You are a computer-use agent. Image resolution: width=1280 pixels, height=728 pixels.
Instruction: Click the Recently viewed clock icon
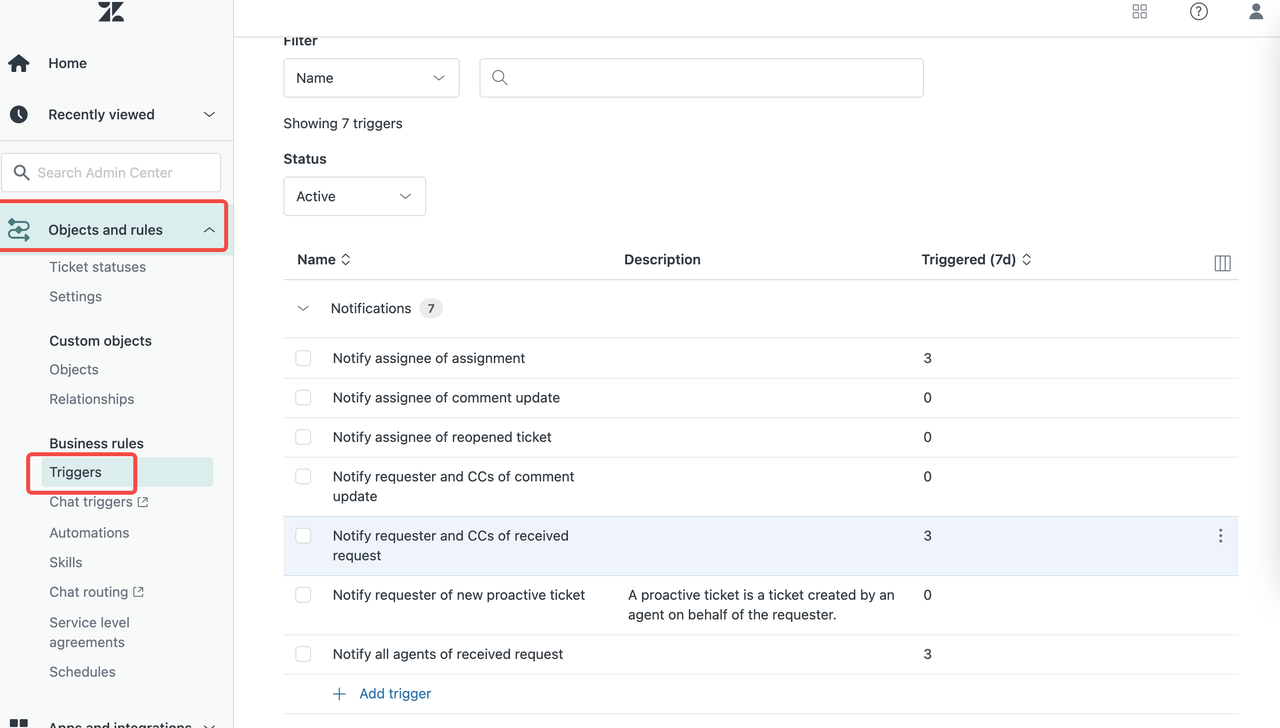pos(19,115)
